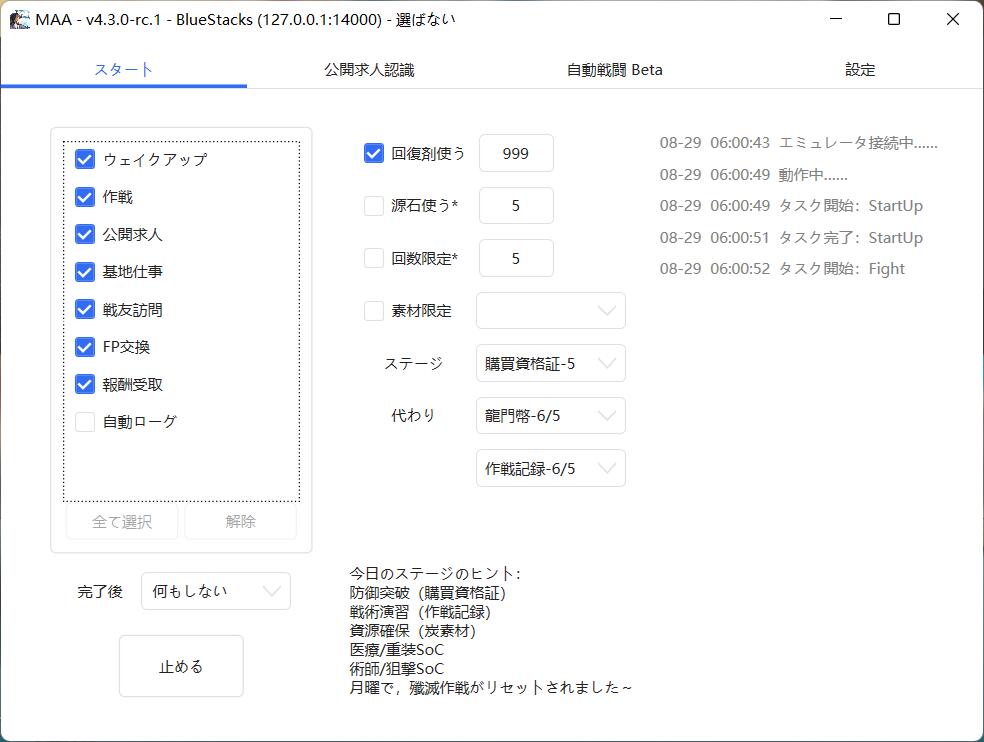Click the 解除 button

240,522
